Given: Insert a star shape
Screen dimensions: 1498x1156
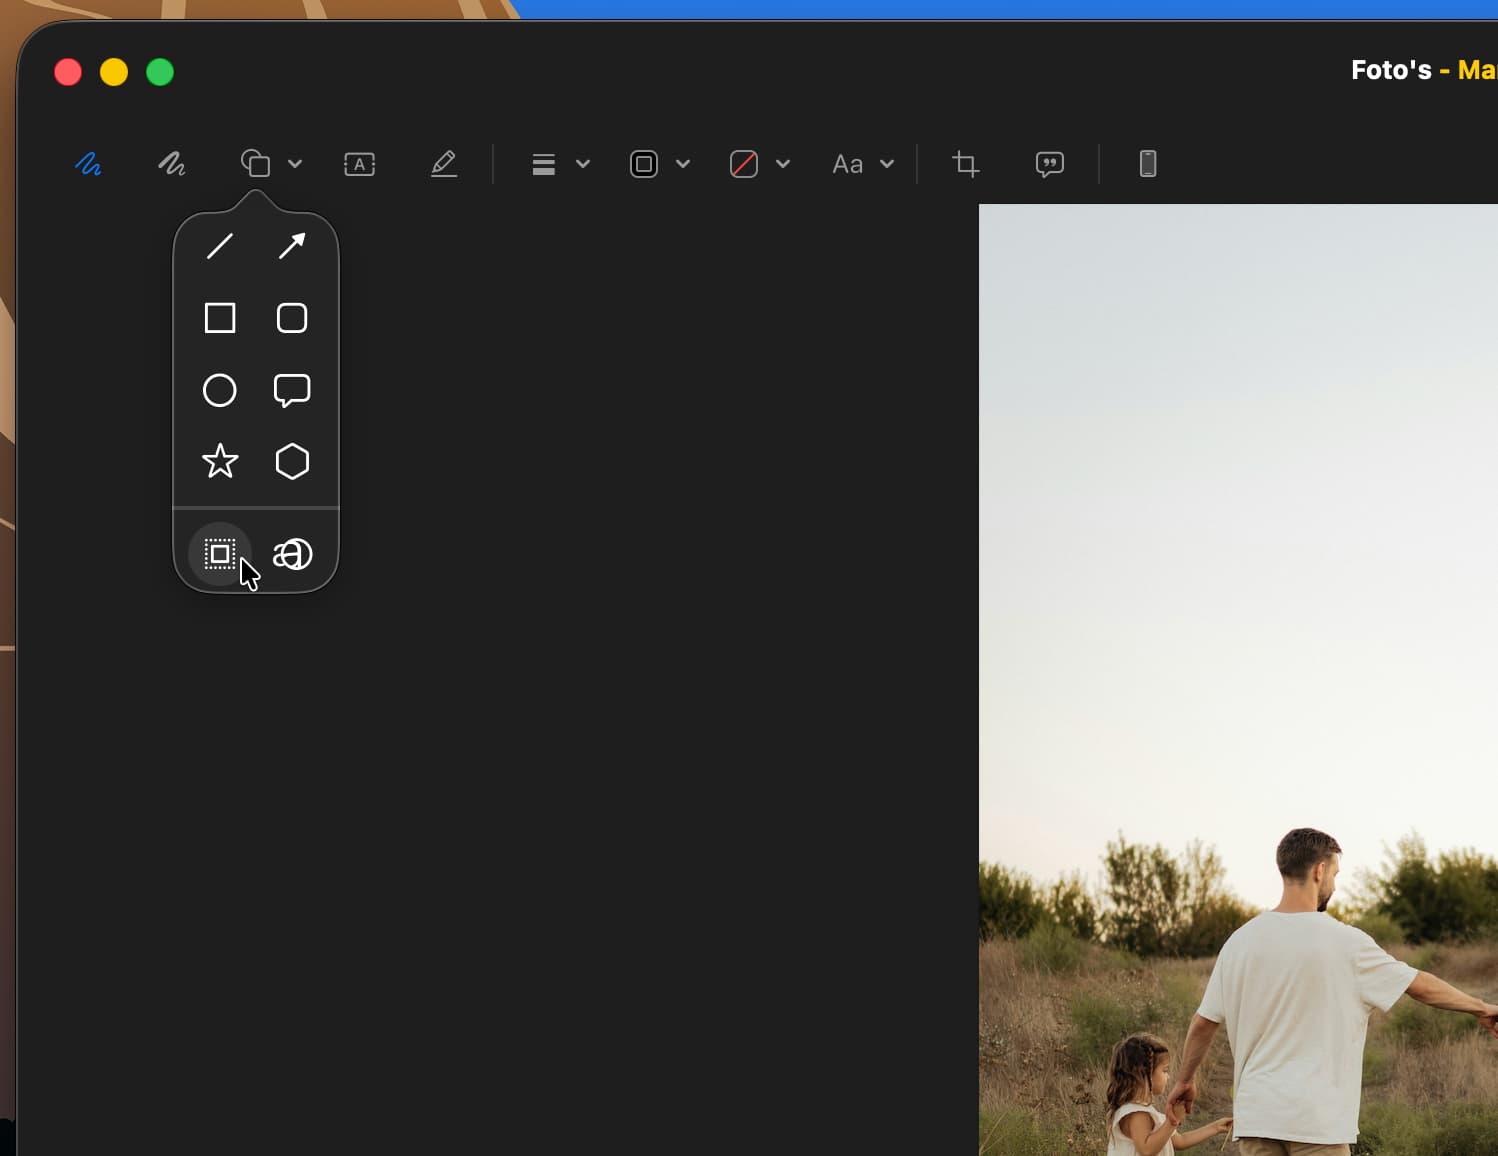Looking at the screenshot, I should tap(220, 461).
